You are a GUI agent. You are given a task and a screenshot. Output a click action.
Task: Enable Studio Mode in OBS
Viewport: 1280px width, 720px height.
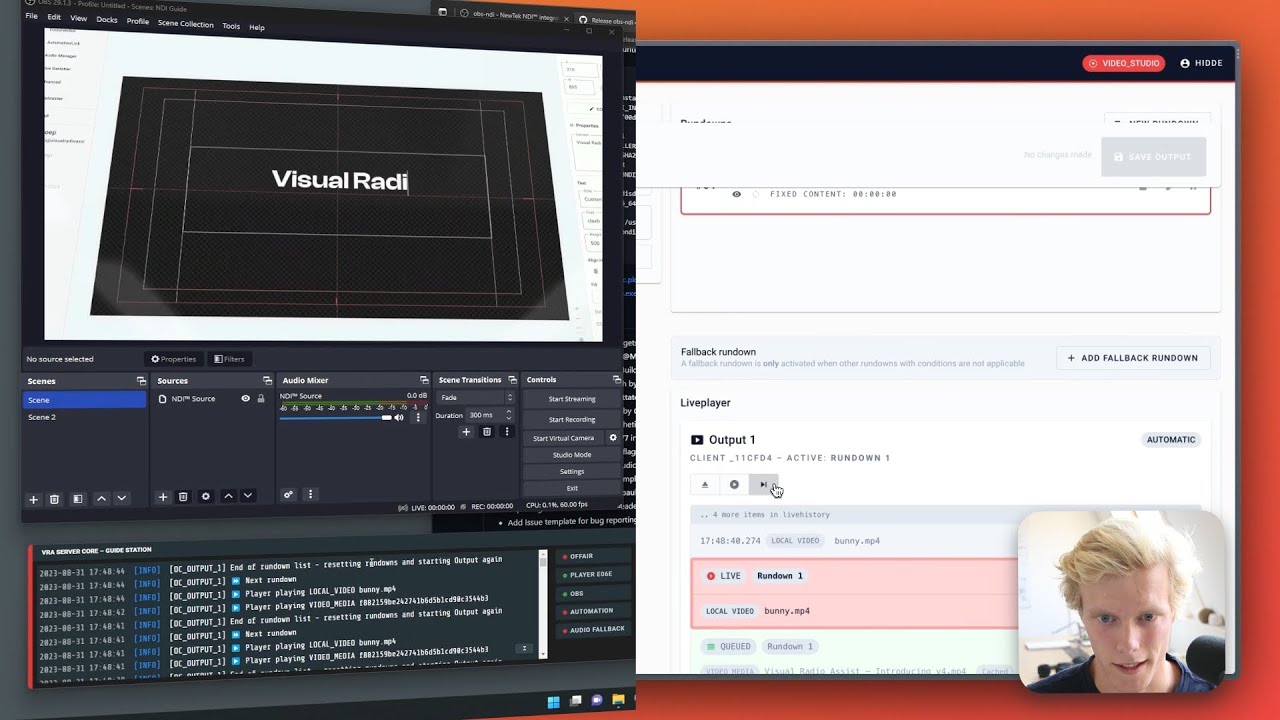click(x=572, y=455)
